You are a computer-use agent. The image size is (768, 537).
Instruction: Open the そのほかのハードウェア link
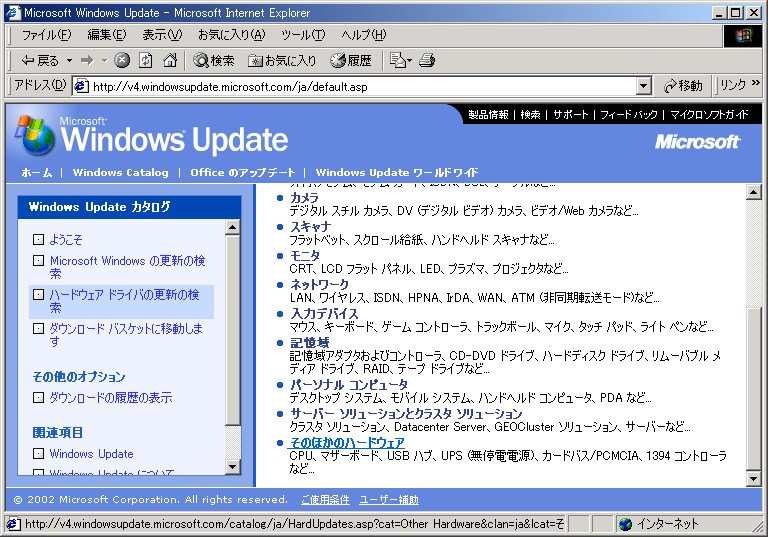347,442
